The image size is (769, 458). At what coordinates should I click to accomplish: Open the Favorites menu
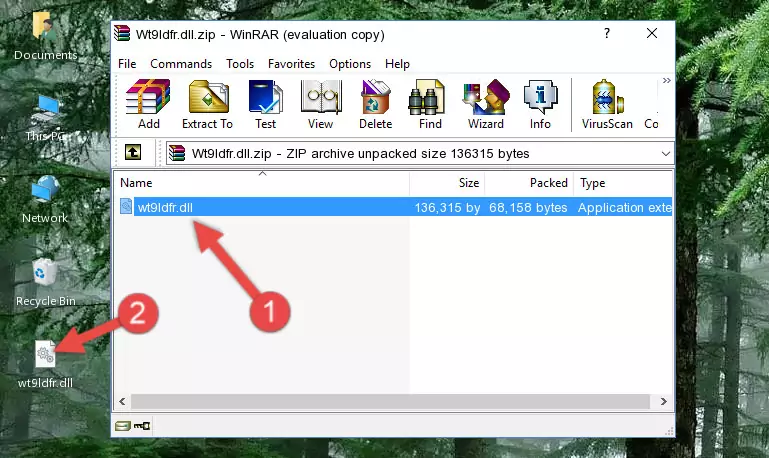pyautogui.click(x=291, y=64)
